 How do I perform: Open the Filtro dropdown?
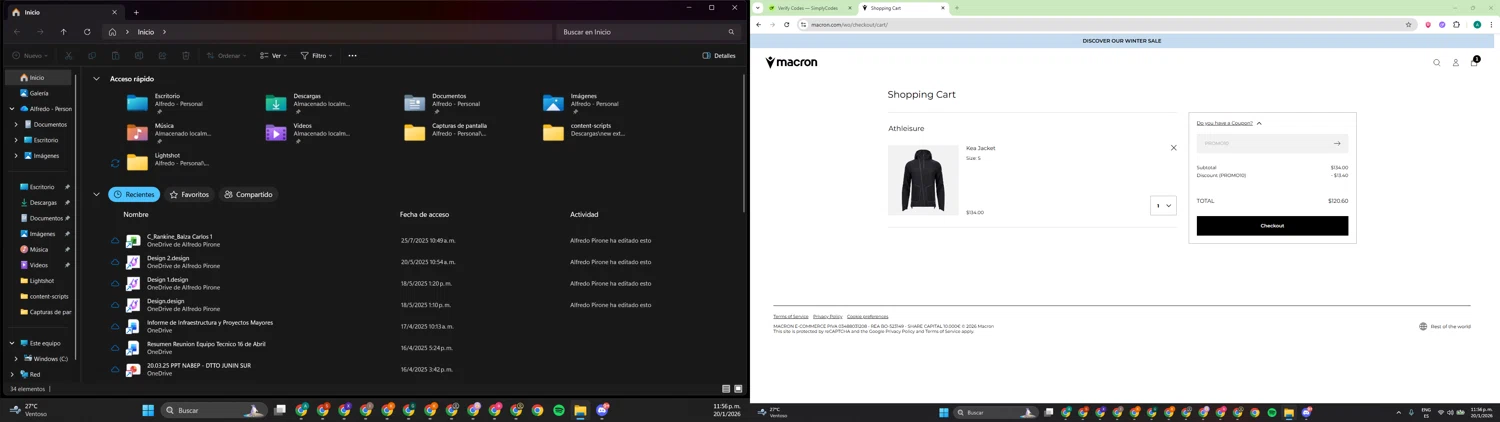(x=317, y=56)
